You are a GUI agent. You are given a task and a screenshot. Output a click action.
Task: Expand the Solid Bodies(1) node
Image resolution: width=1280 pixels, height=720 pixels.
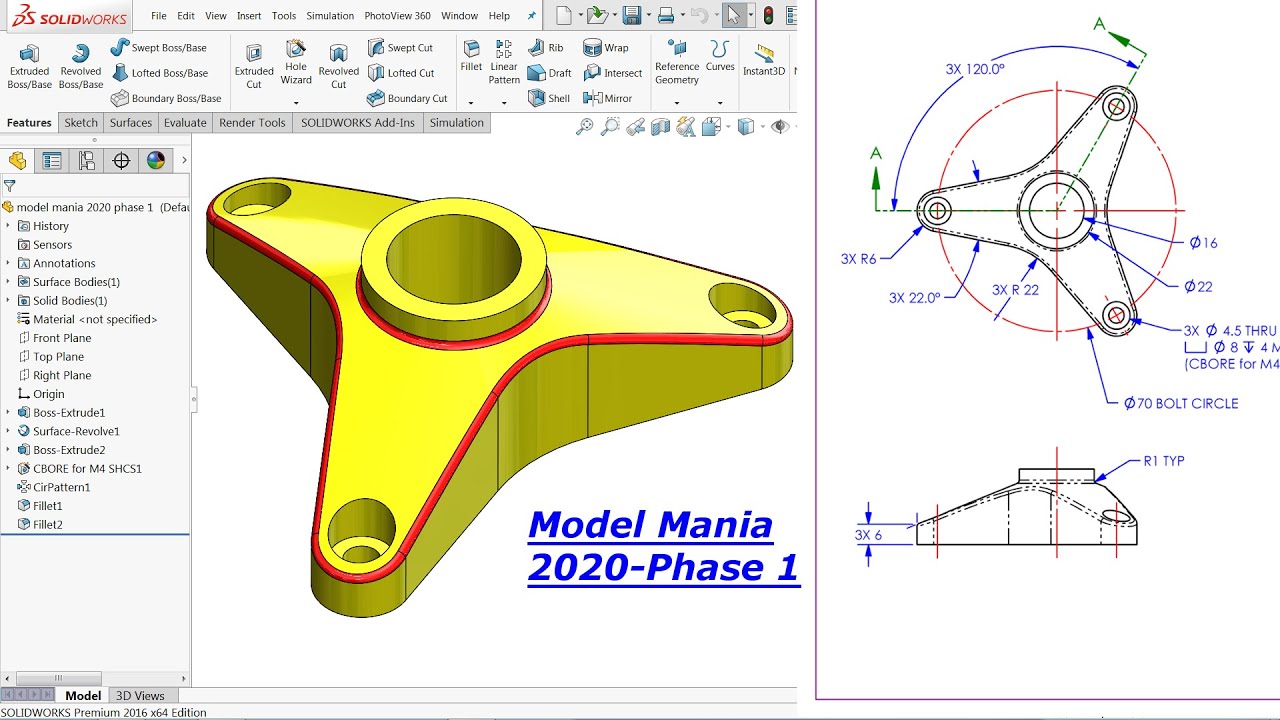pos(8,301)
